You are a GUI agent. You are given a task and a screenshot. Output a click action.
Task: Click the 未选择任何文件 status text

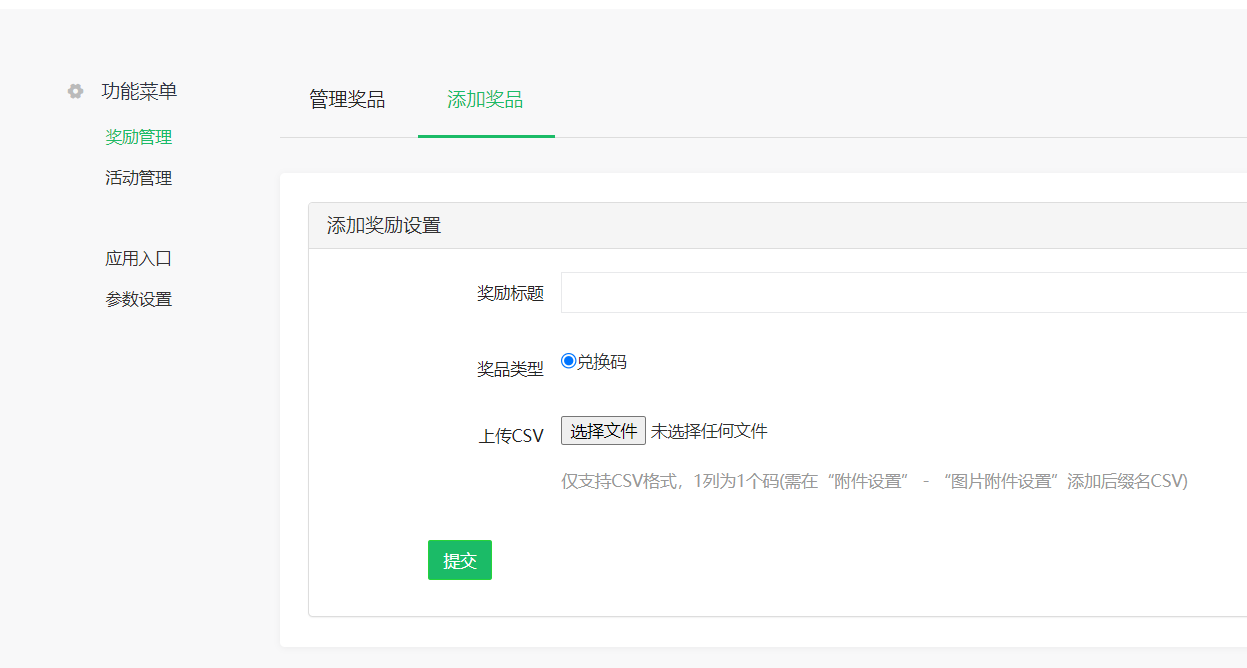[x=709, y=431]
